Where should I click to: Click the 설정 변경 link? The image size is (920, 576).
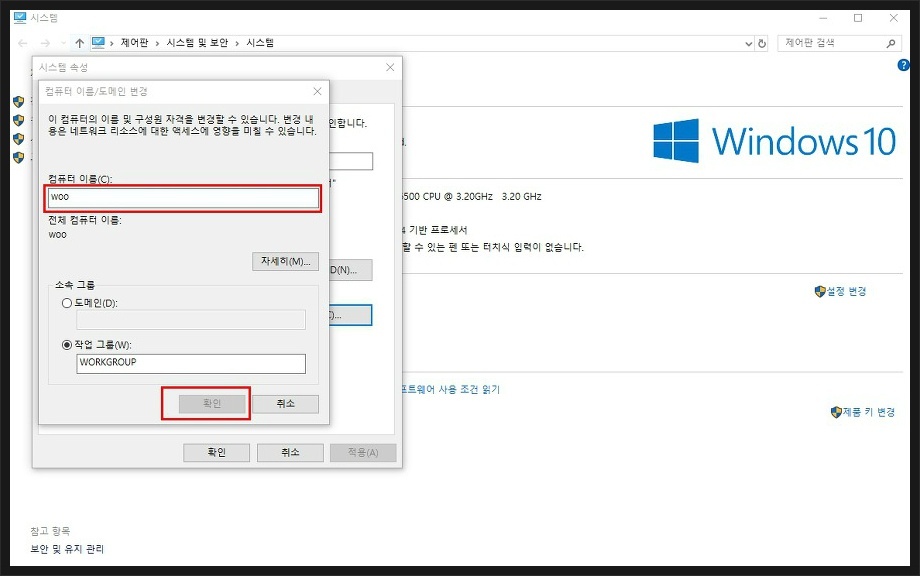pyautogui.click(x=846, y=292)
